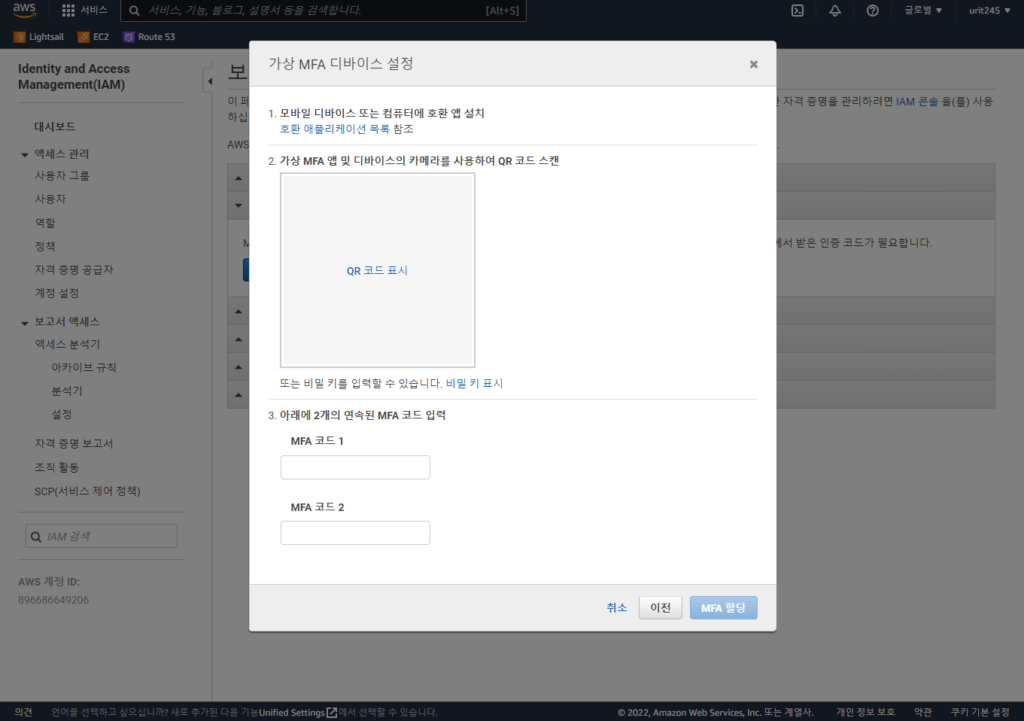Open the services grid menu icon
The width and height of the screenshot is (1024, 721).
coord(68,10)
